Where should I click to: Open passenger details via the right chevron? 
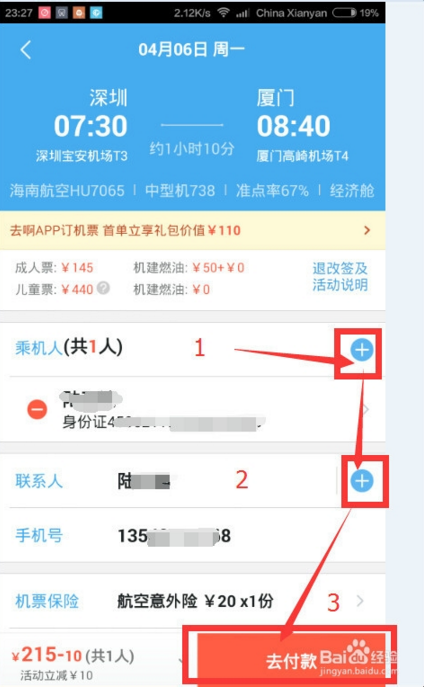(x=366, y=410)
